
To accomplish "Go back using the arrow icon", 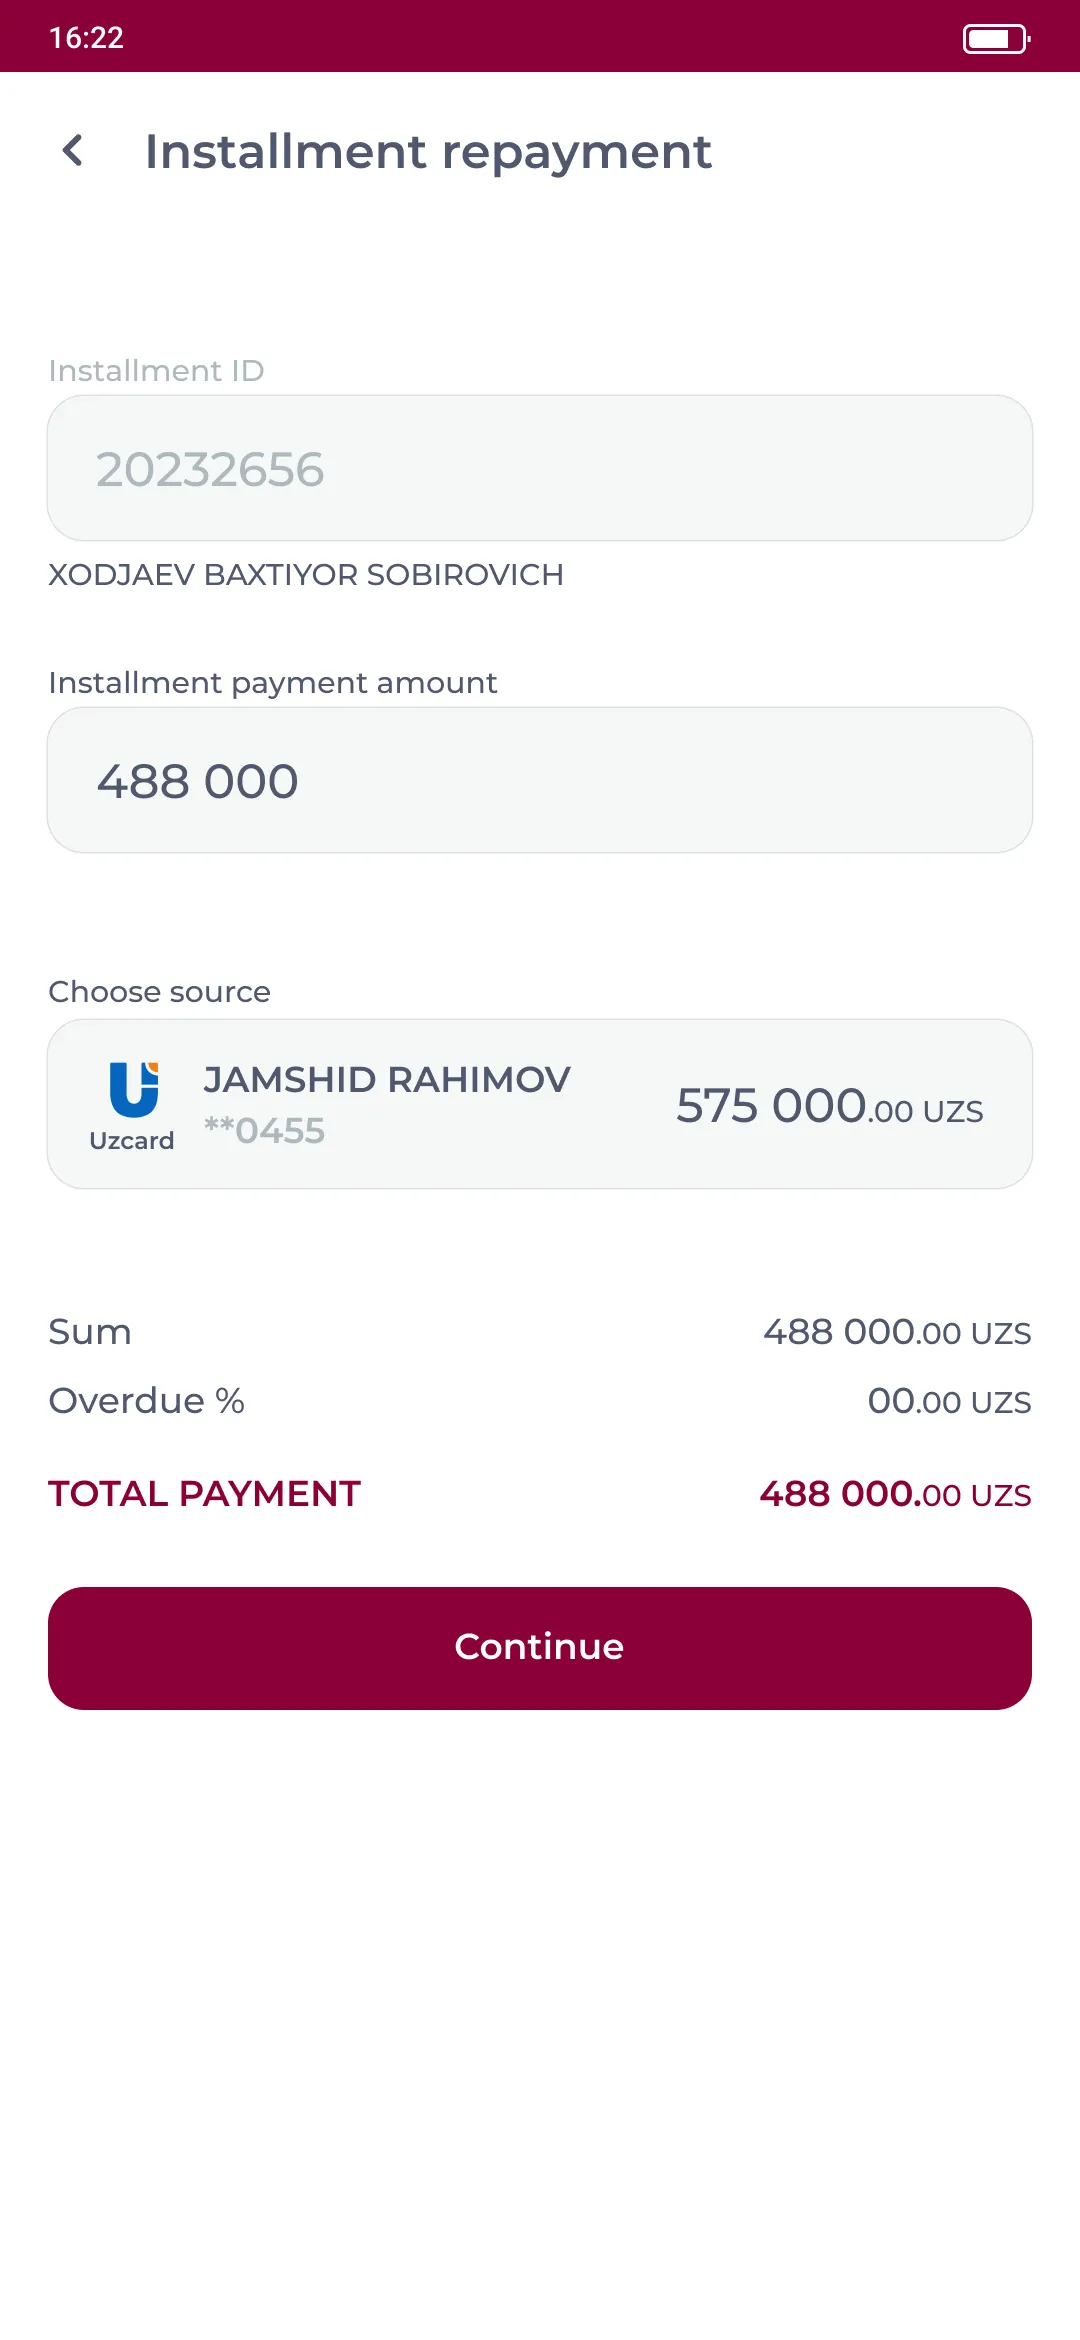I will click(73, 151).
